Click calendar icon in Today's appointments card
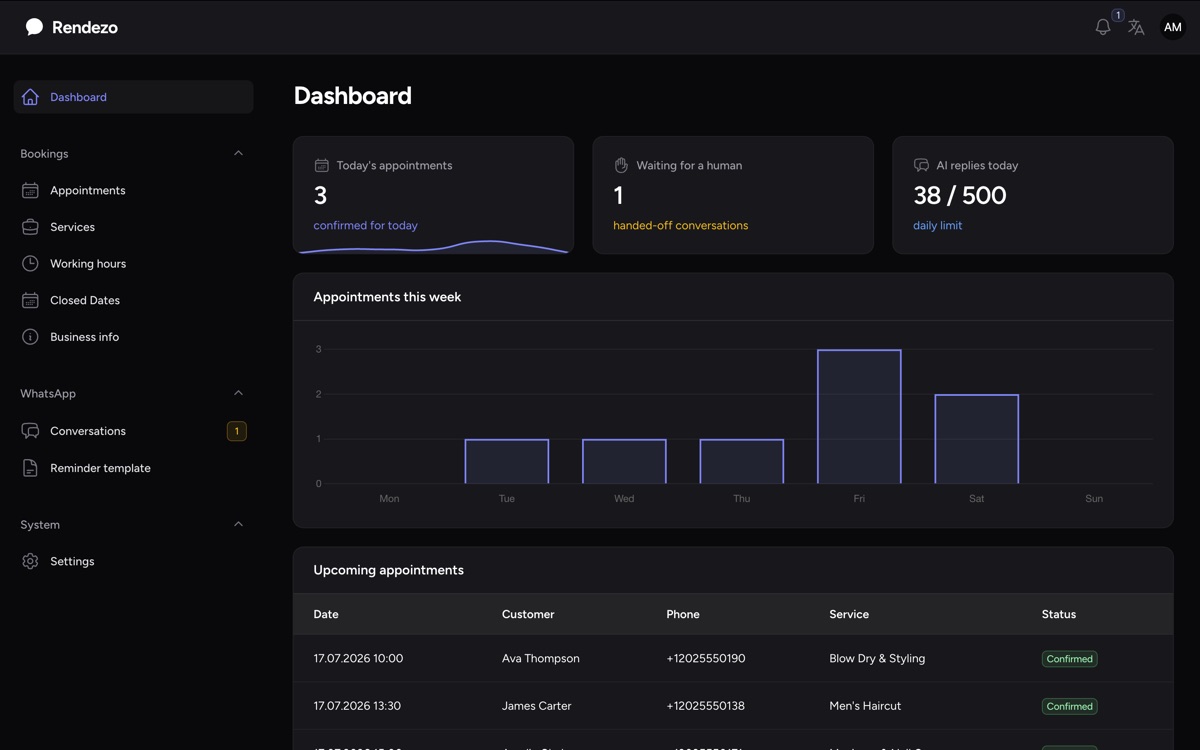 coord(321,165)
